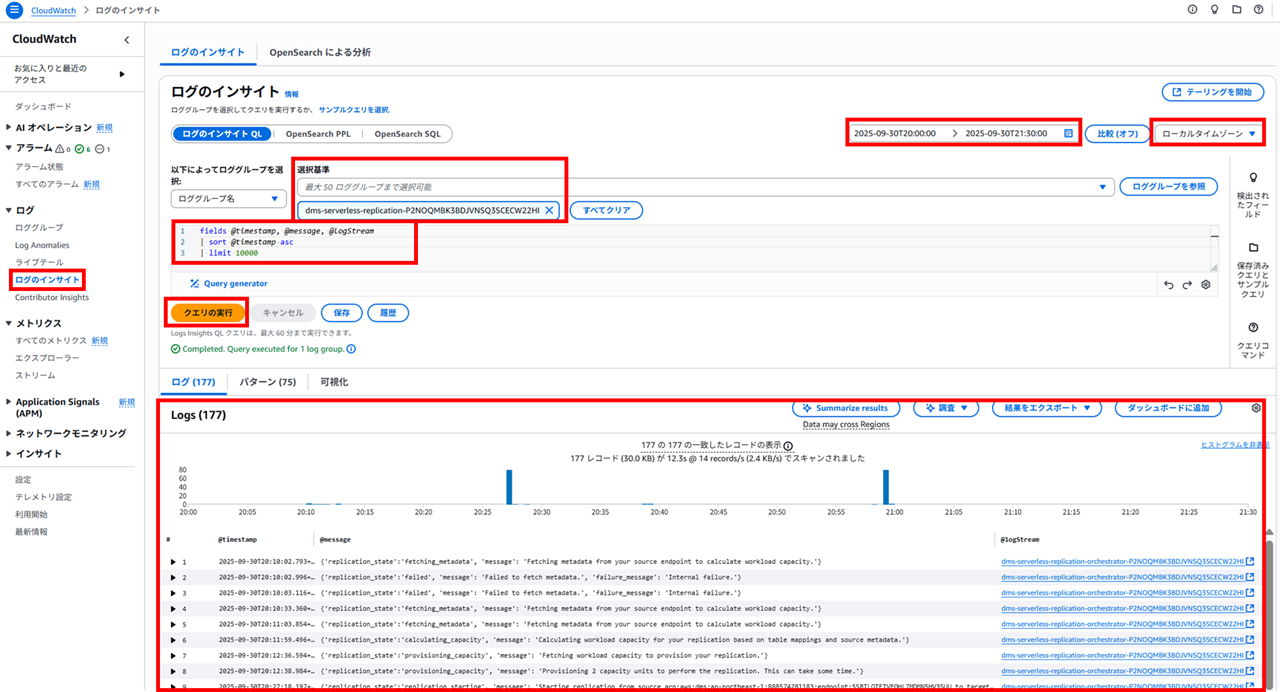Image resolution: width=1280 pixels, height=692 pixels.
Task: Switch to OpenSearch による分析 tab
Action: pyautogui.click(x=320, y=52)
